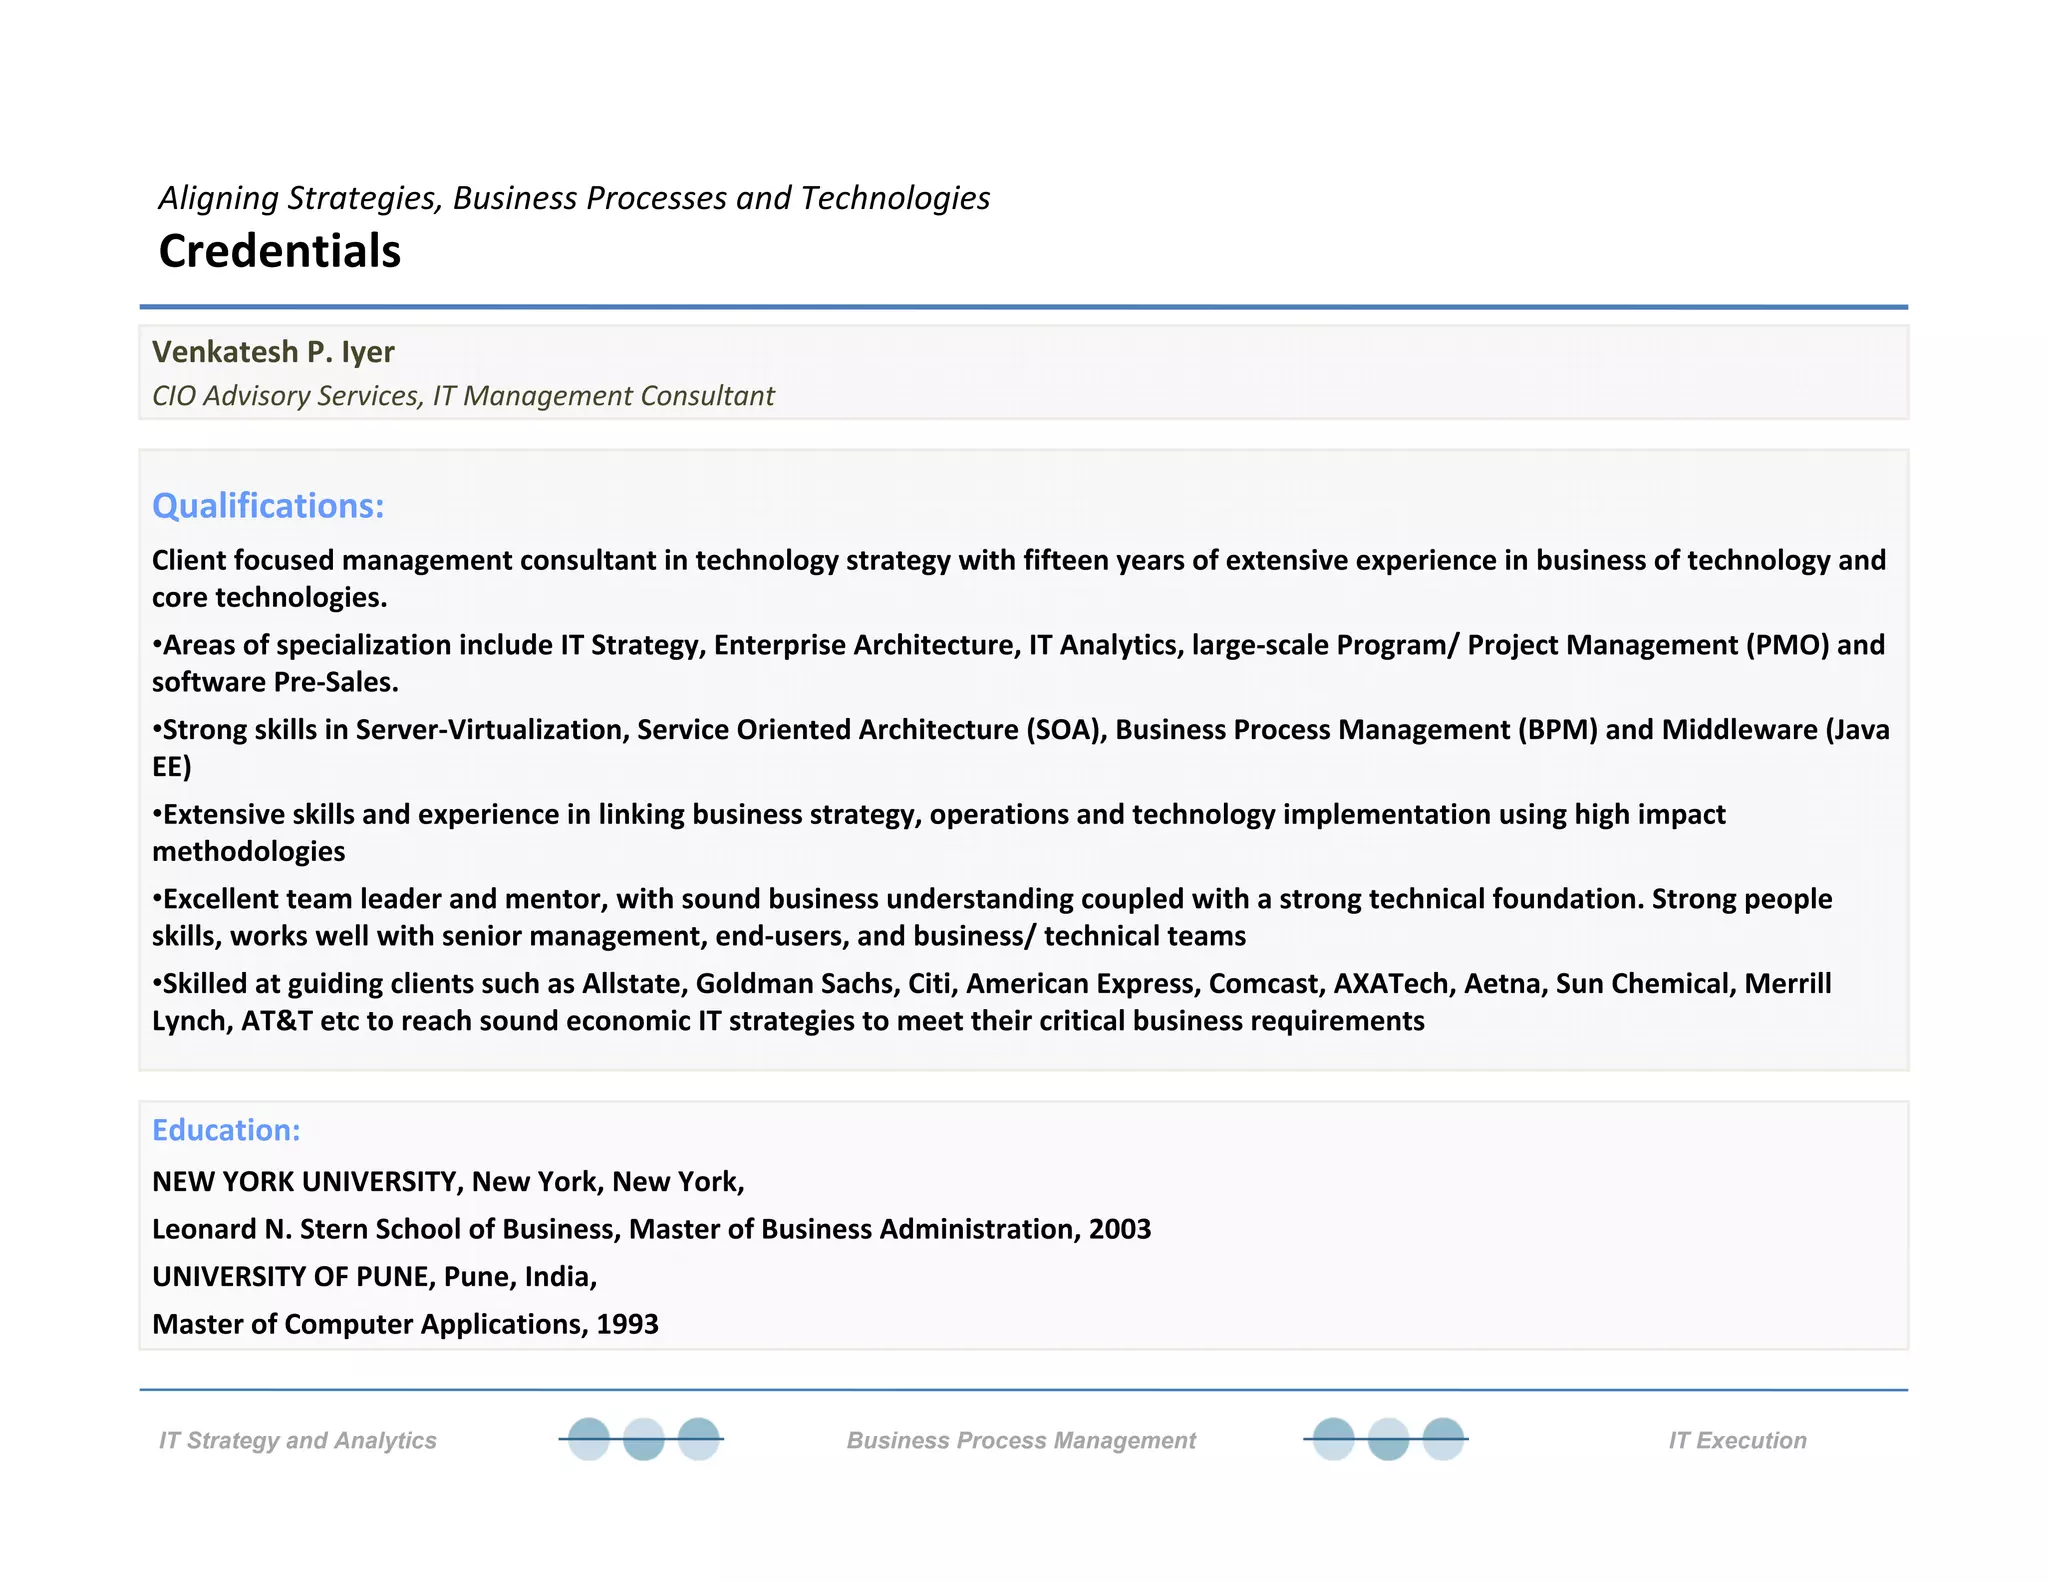The image size is (2048, 1582).
Task: Click the first circle of right footer group
Action: pos(1333,1439)
